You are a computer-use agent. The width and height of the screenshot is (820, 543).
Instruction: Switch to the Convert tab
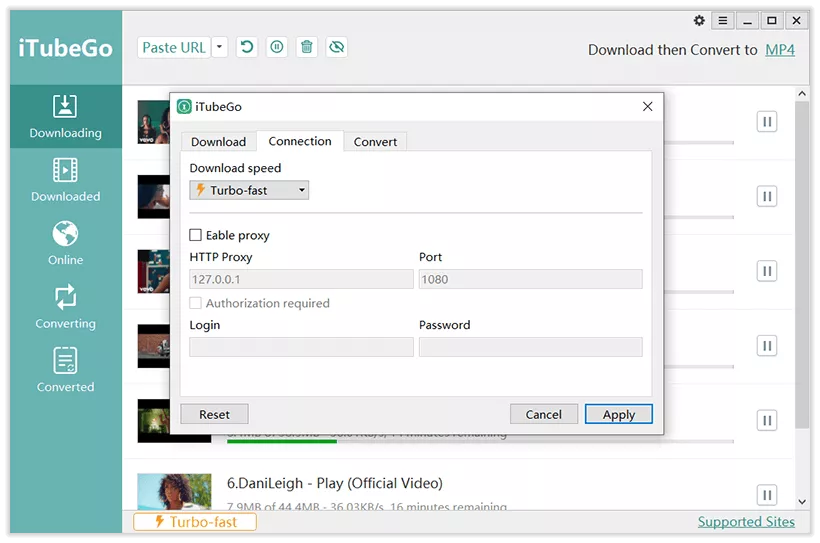point(375,142)
